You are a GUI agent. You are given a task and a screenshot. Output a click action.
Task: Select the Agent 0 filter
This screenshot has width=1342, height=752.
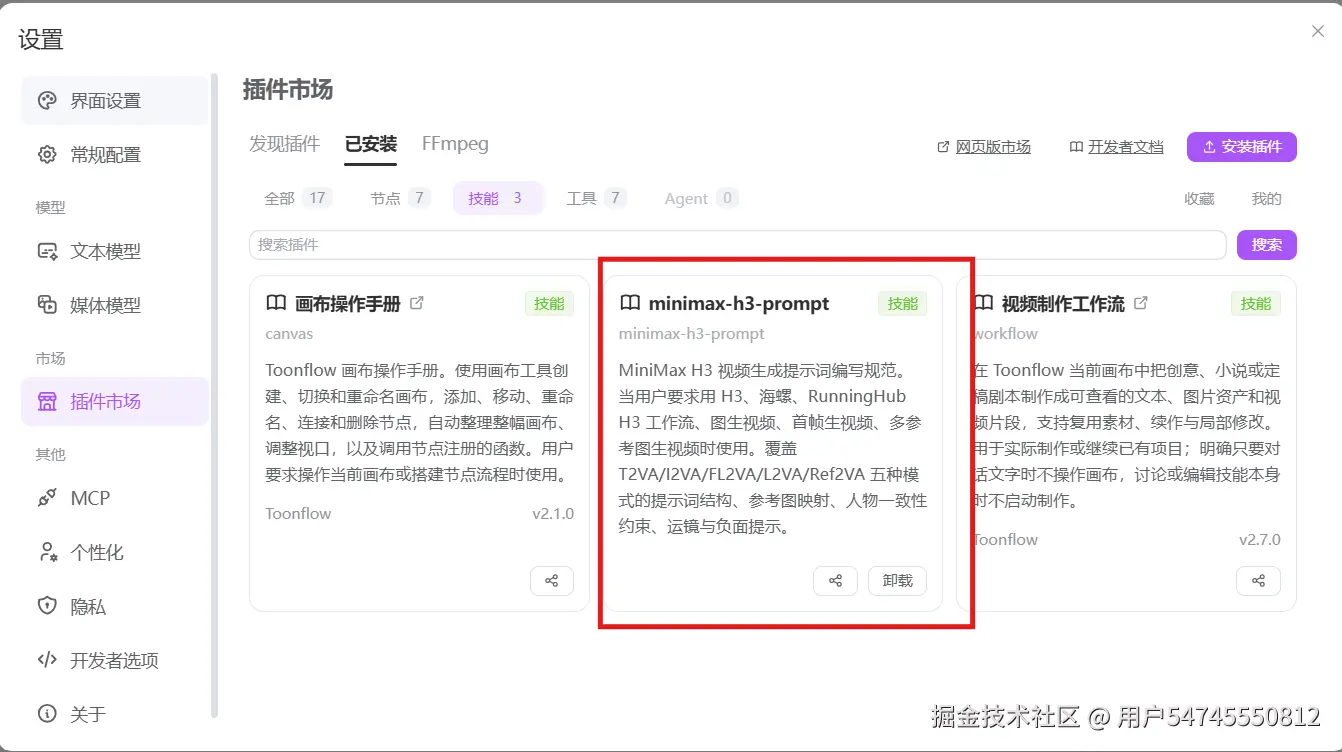coord(701,198)
